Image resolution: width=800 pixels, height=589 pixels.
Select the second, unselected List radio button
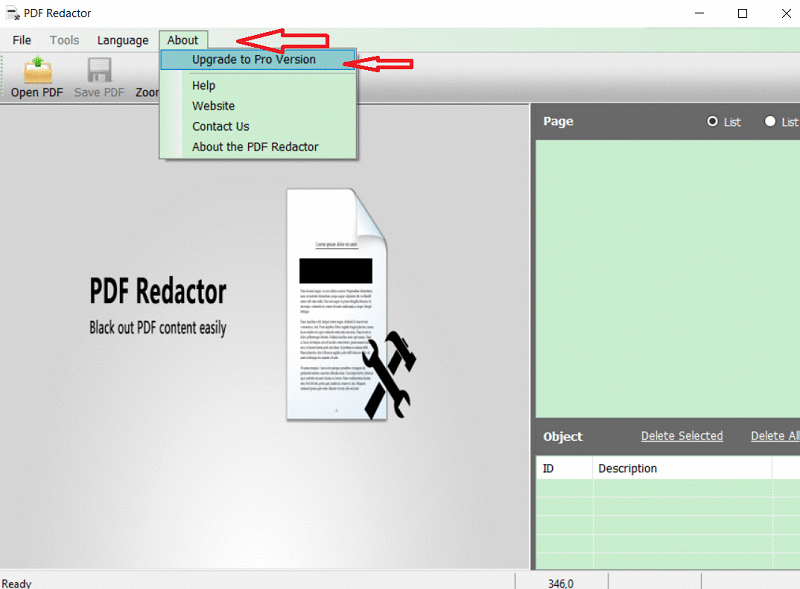click(x=770, y=121)
